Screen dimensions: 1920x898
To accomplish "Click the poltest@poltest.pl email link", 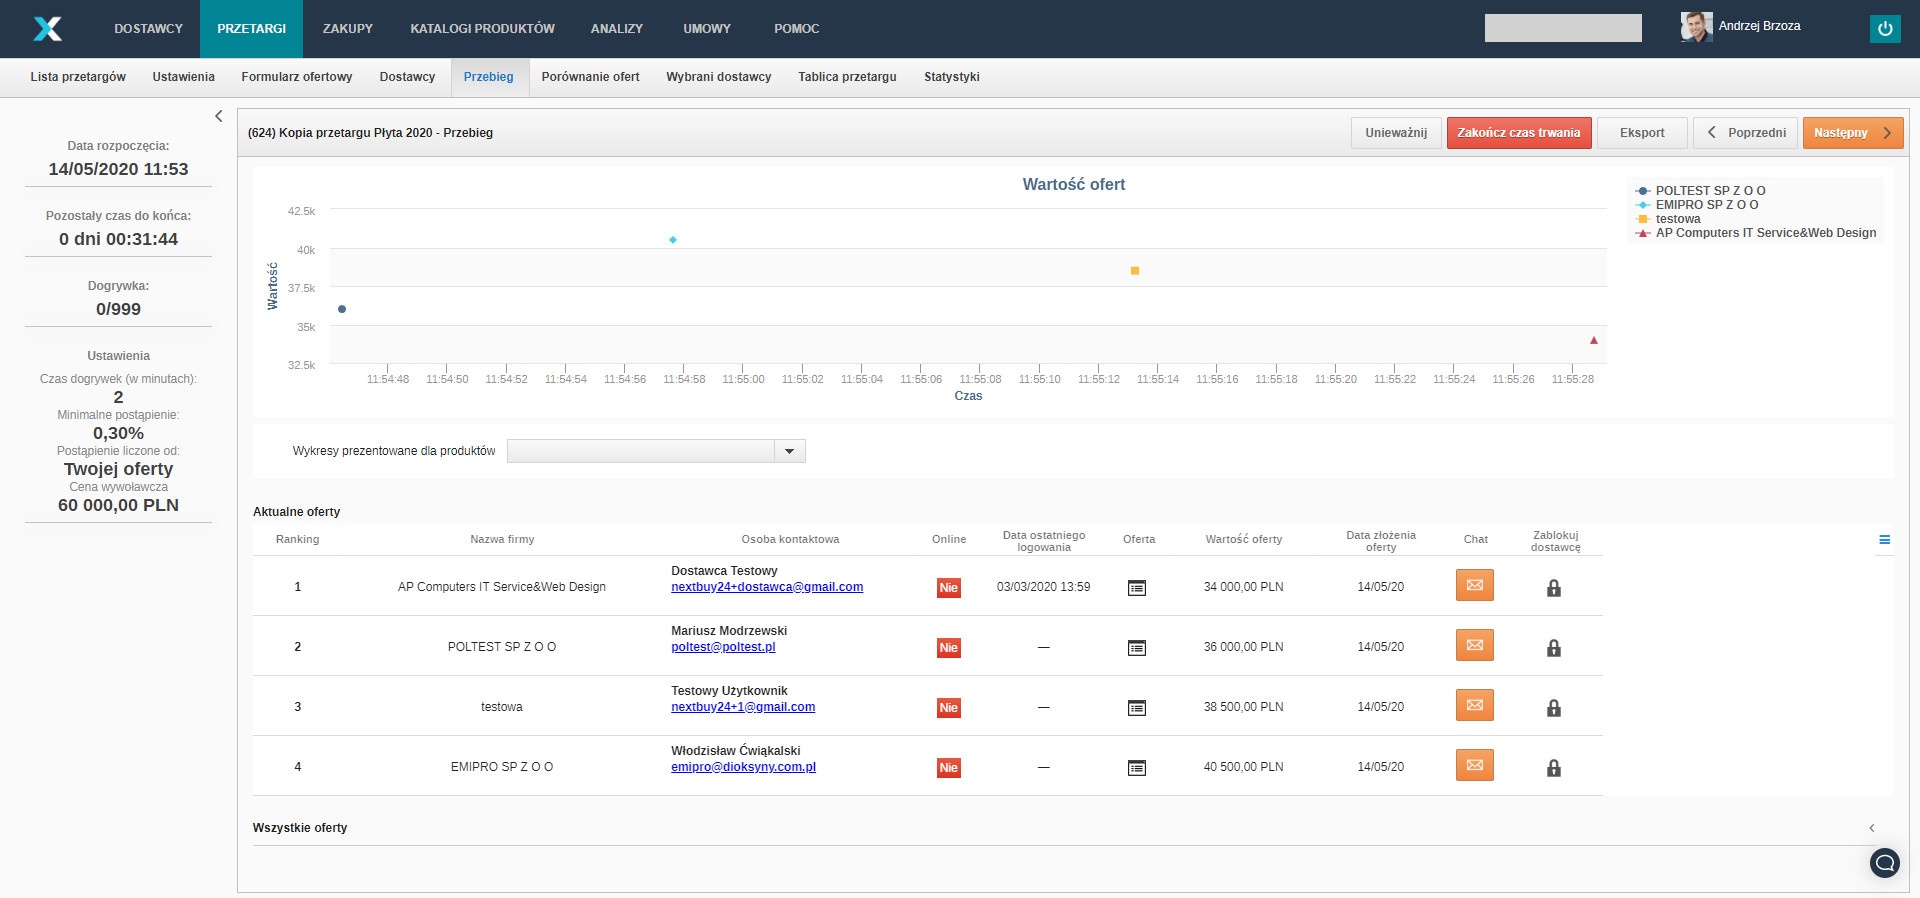I will click(x=723, y=647).
